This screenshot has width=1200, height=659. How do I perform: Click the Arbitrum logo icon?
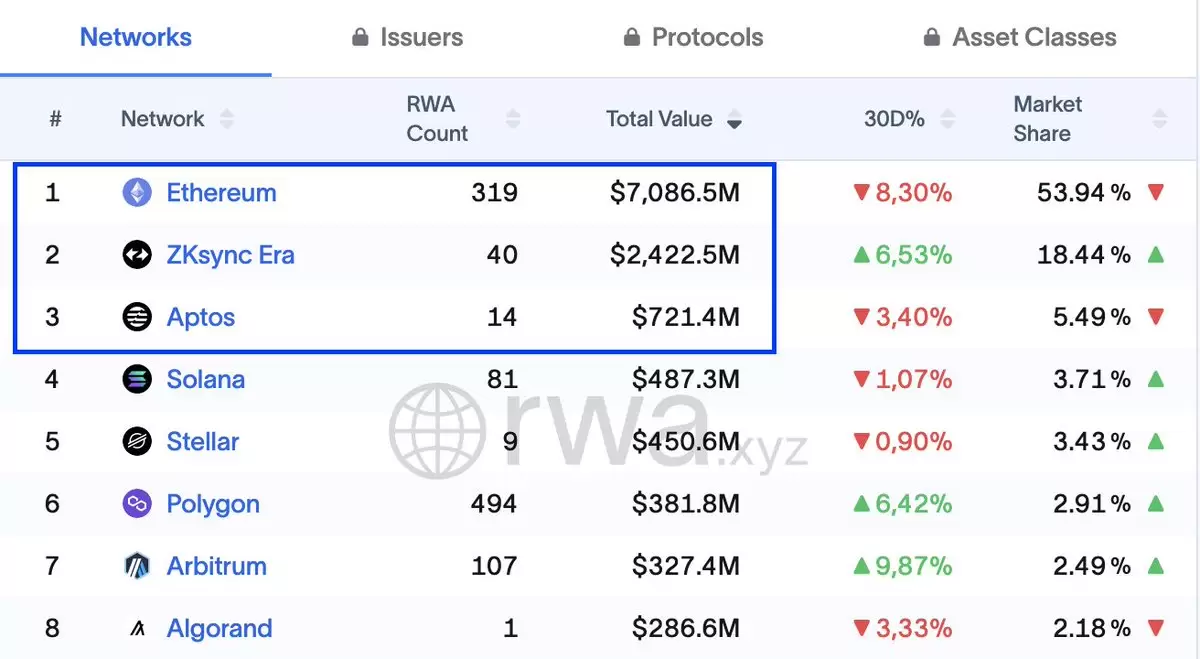pyautogui.click(x=137, y=566)
